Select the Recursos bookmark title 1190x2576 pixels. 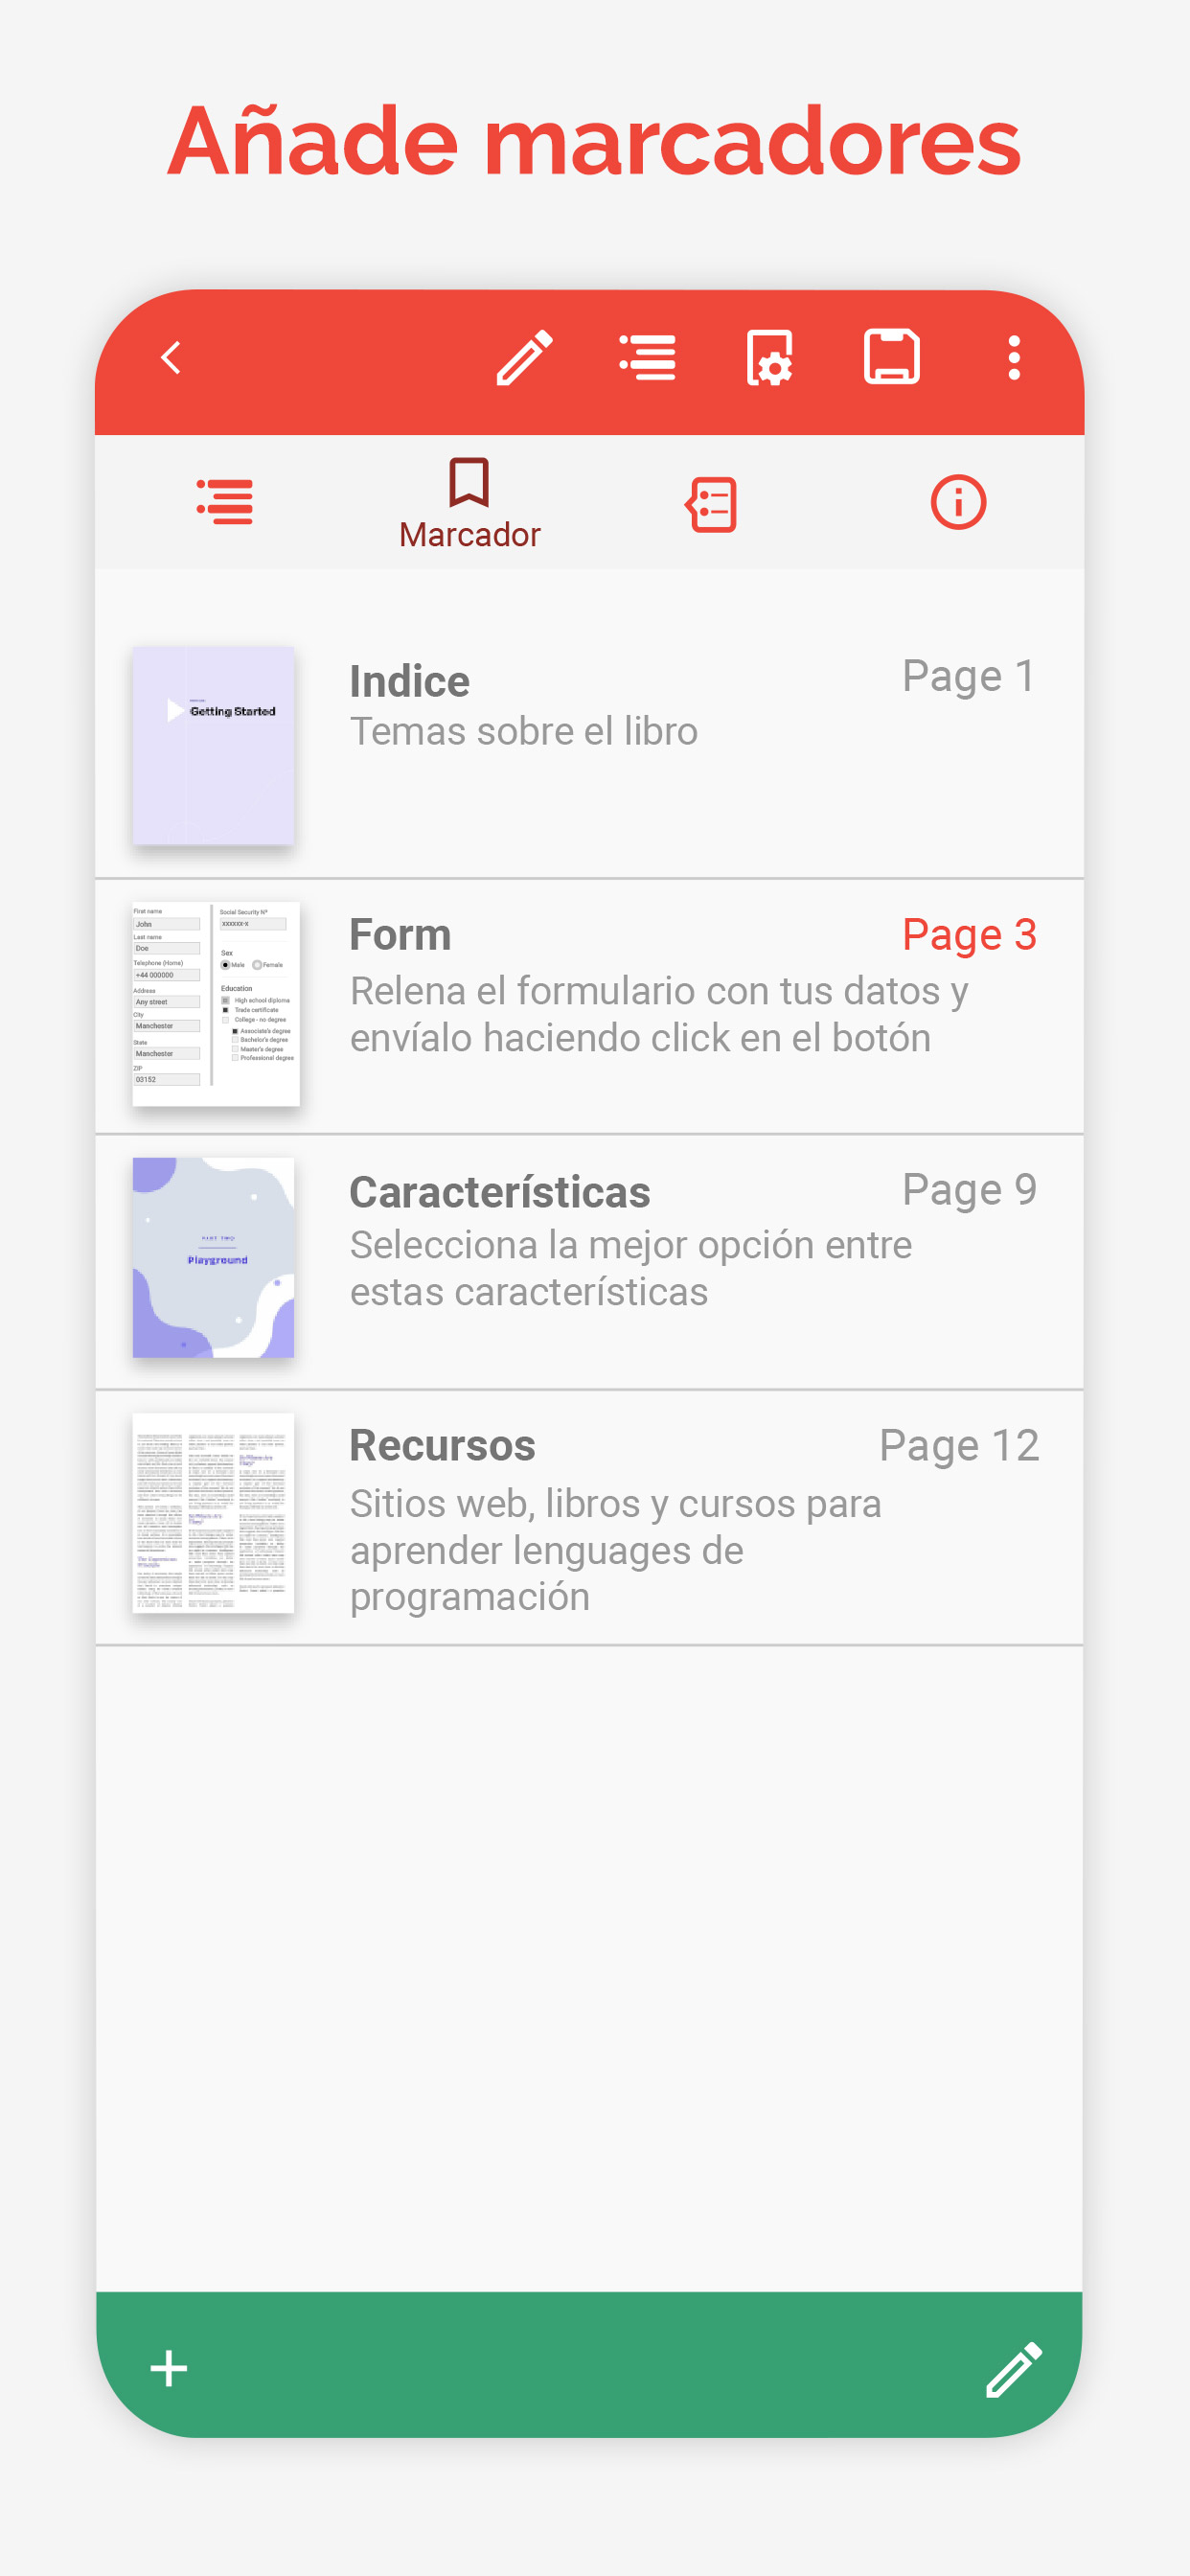(x=442, y=1445)
